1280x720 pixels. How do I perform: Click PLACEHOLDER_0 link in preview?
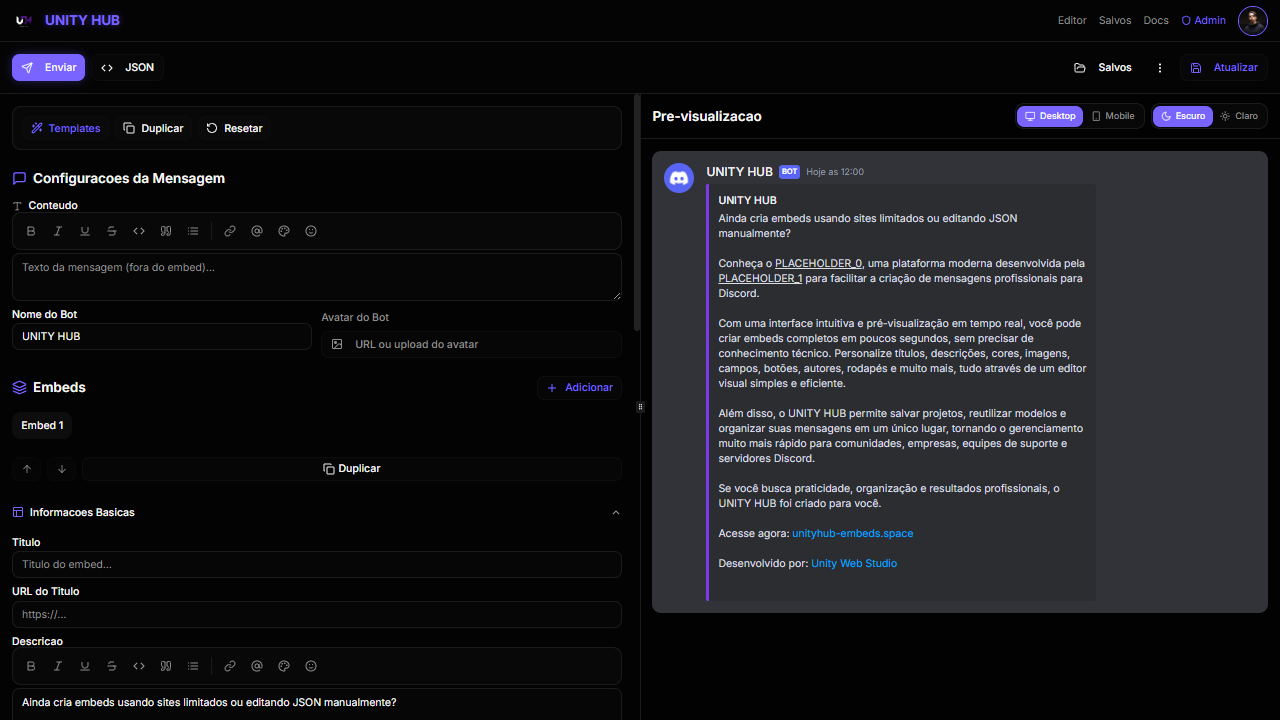(818, 263)
